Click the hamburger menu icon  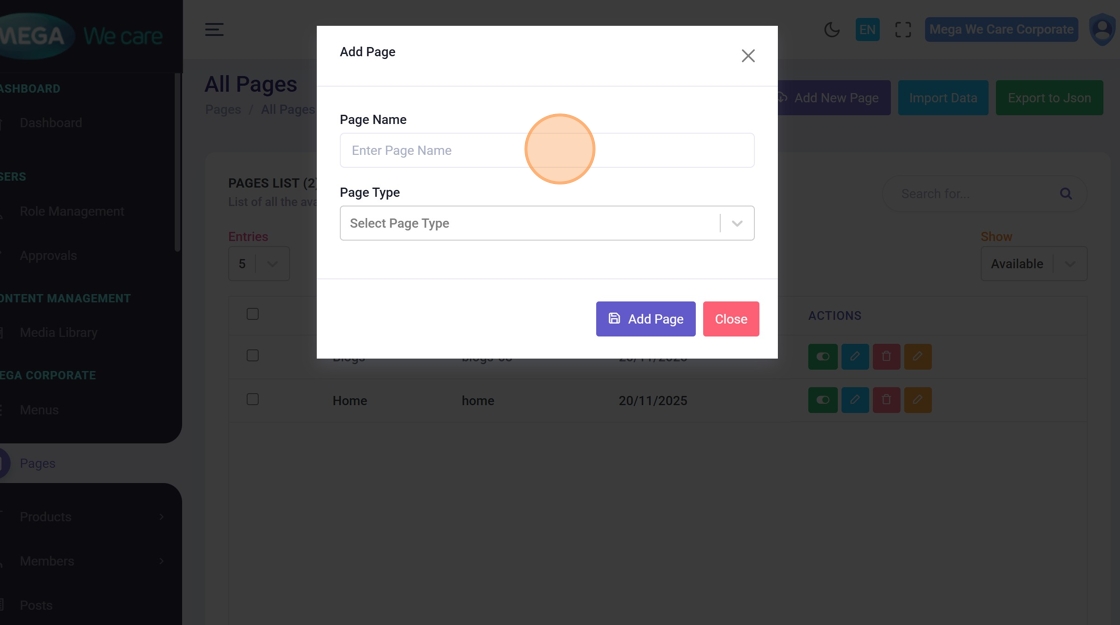[214, 30]
